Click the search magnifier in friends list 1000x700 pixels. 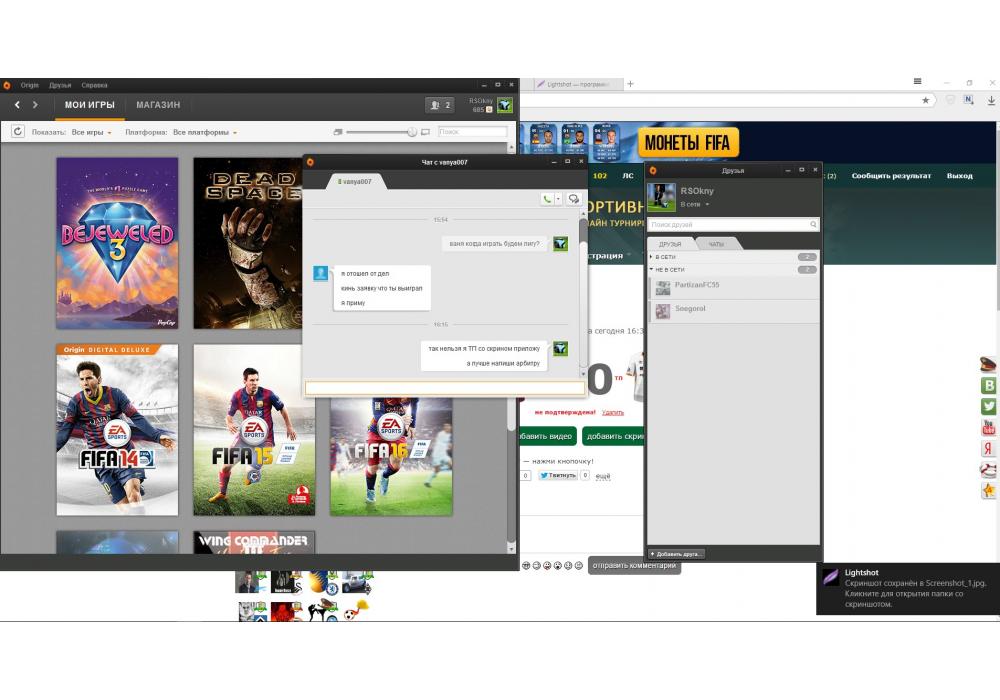tap(813, 224)
